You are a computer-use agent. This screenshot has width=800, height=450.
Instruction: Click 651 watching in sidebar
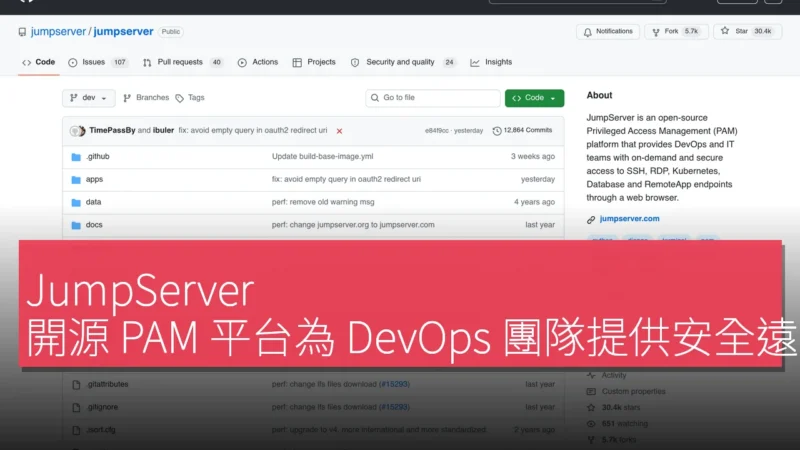(624, 423)
